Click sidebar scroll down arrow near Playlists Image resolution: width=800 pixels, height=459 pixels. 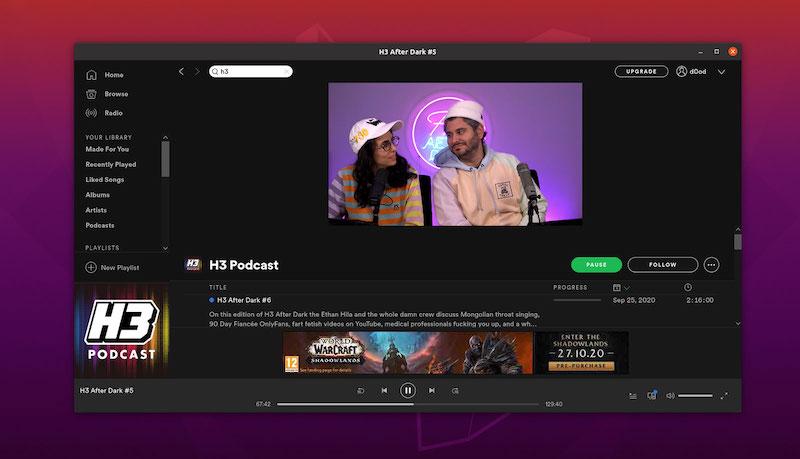165,248
